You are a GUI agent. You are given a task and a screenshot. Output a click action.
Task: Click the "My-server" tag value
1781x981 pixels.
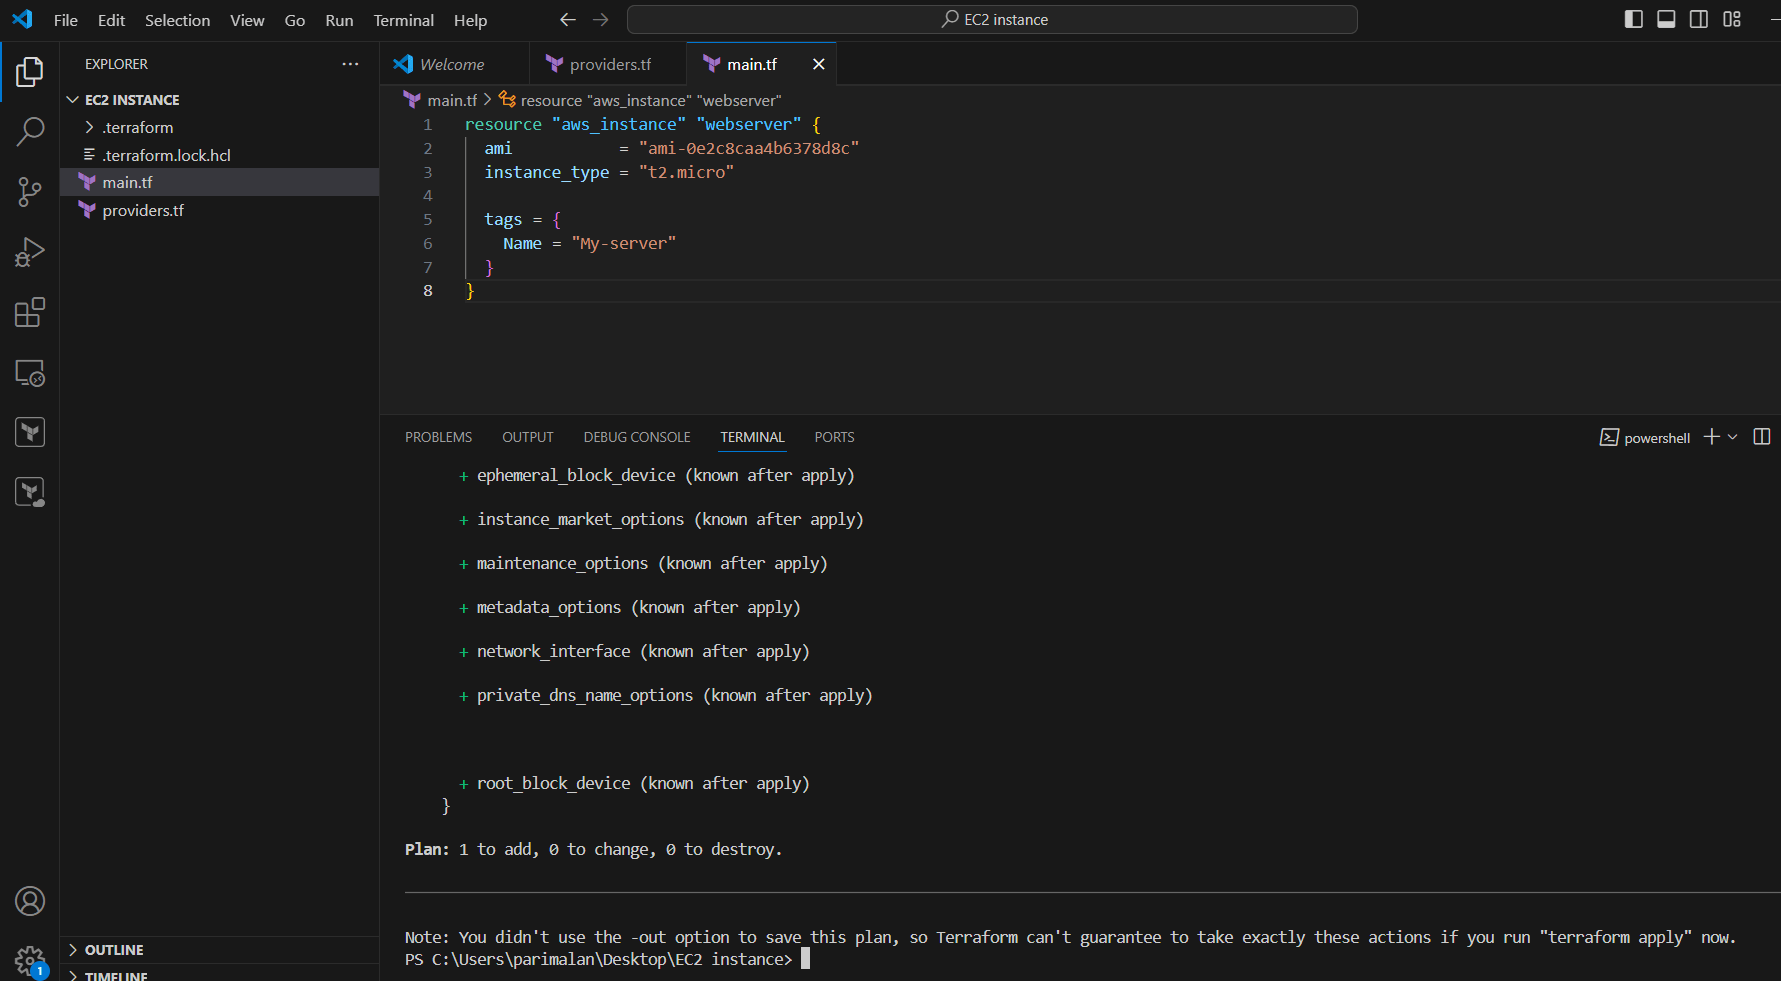(x=624, y=243)
